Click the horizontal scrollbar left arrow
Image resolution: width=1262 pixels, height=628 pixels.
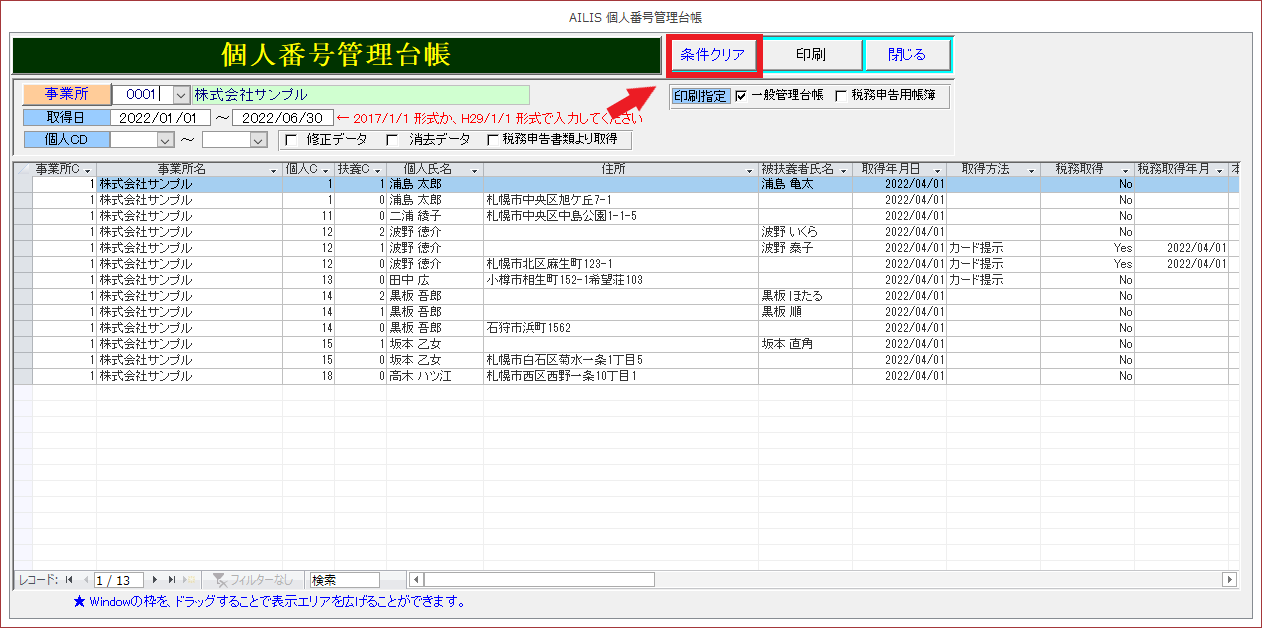417,579
